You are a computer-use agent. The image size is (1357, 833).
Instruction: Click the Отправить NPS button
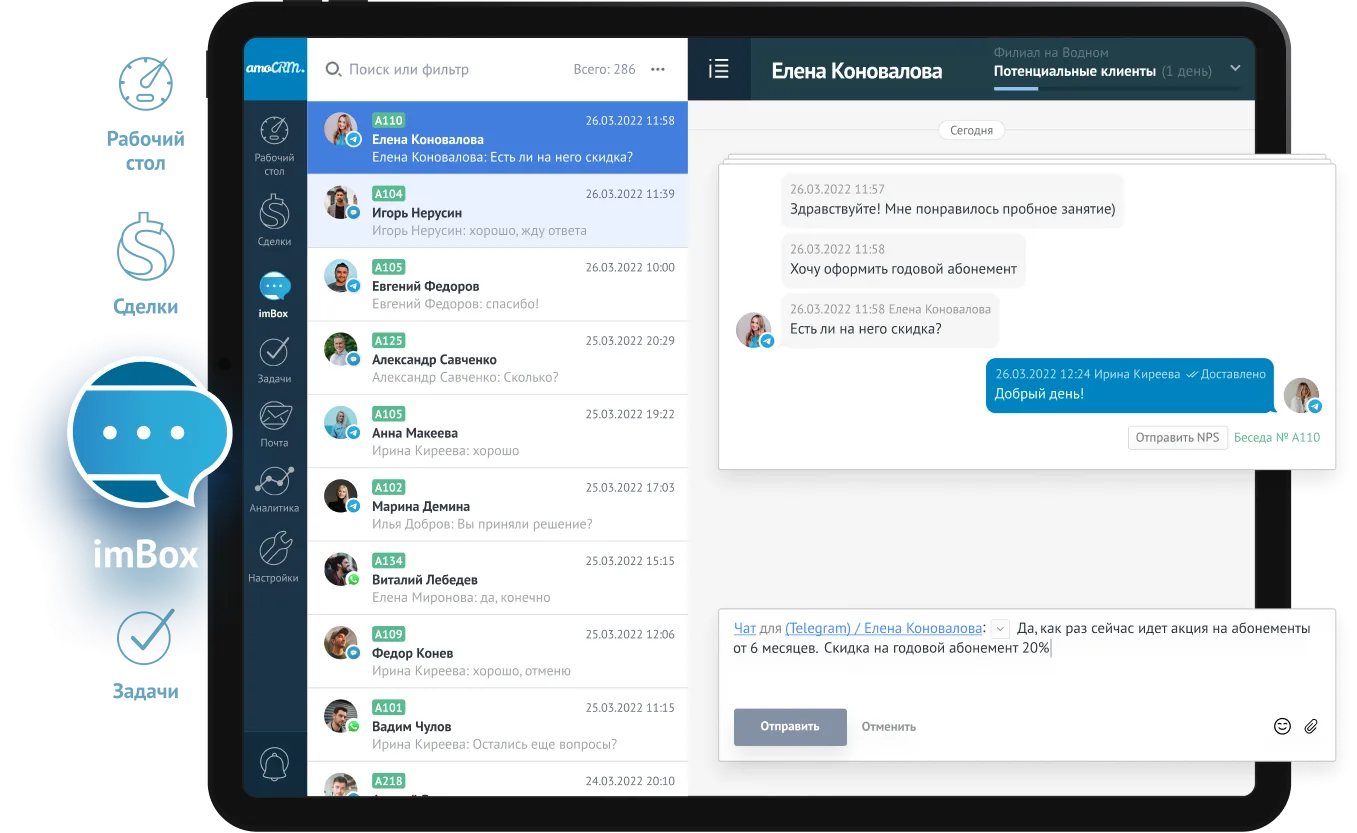[1177, 437]
